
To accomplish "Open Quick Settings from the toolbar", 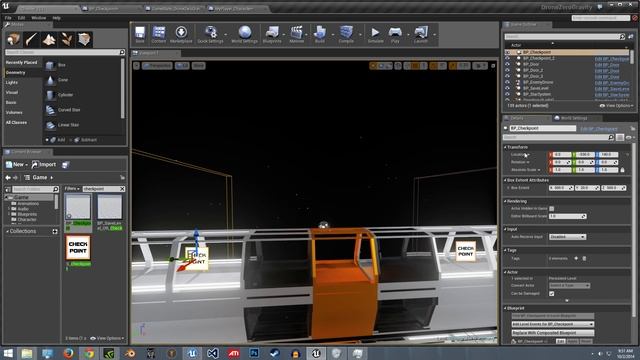I will click(211, 34).
